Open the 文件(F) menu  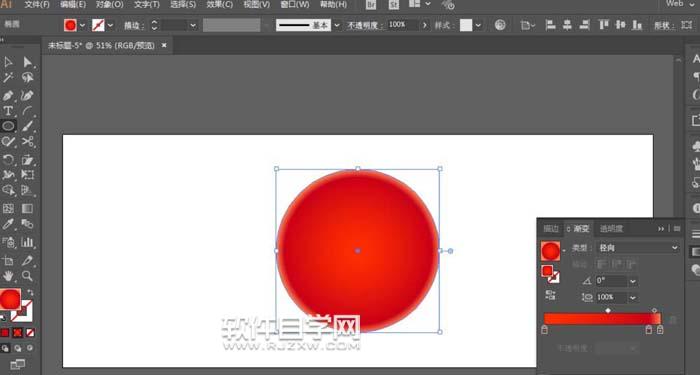point(37,4)
